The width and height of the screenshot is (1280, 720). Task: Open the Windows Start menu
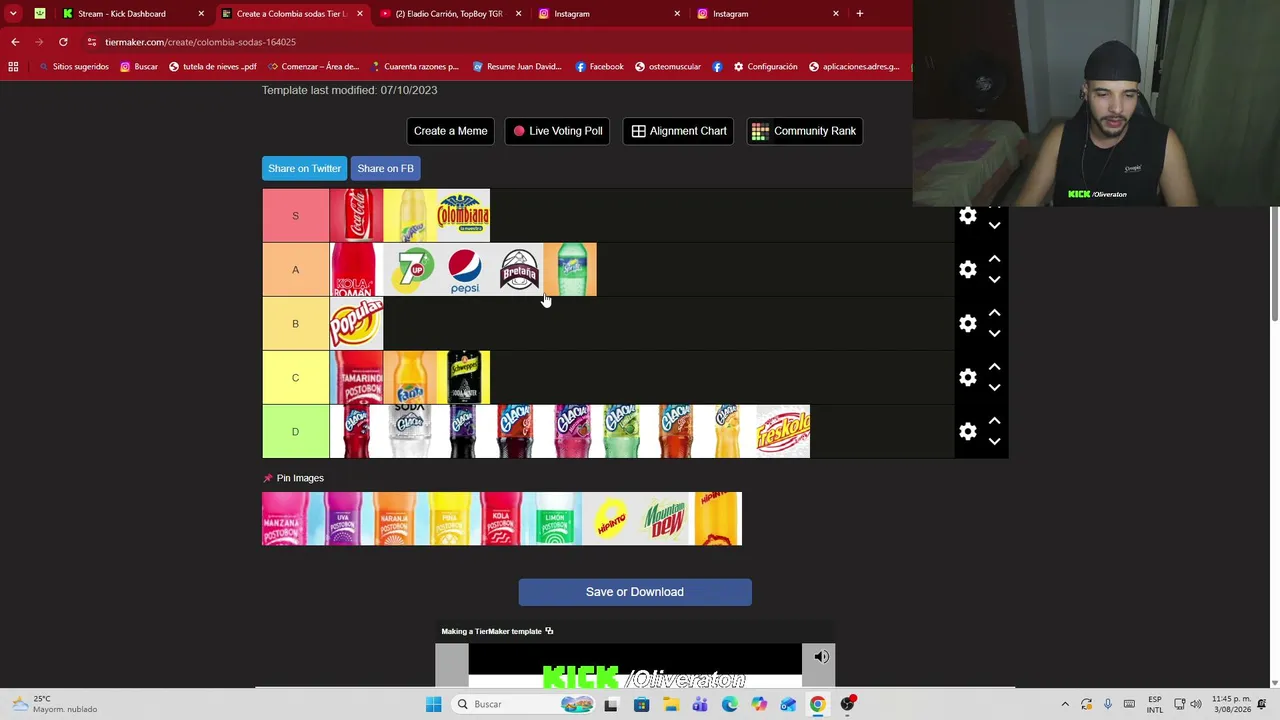433,704
